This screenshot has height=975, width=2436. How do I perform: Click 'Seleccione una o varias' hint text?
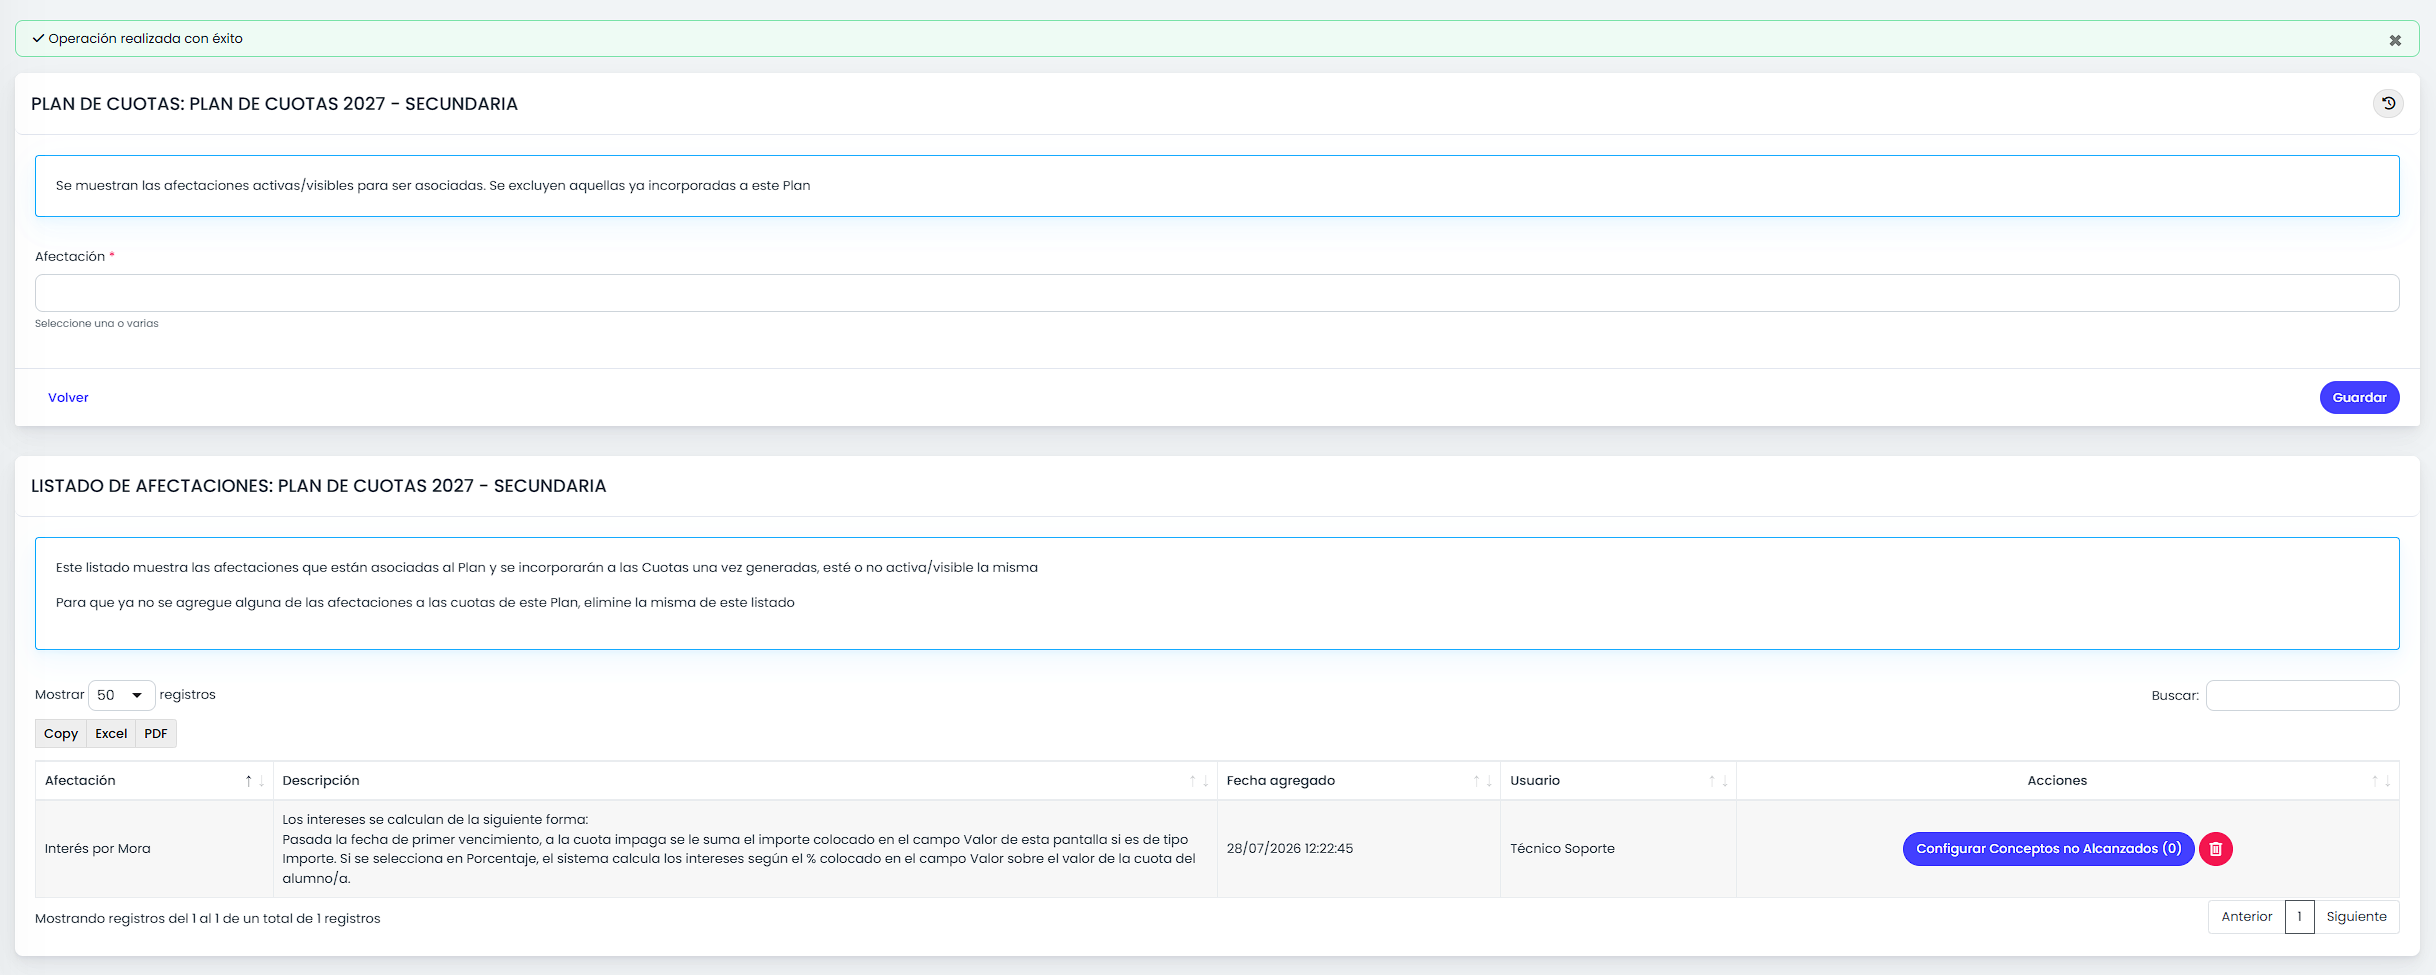[97, 324]
